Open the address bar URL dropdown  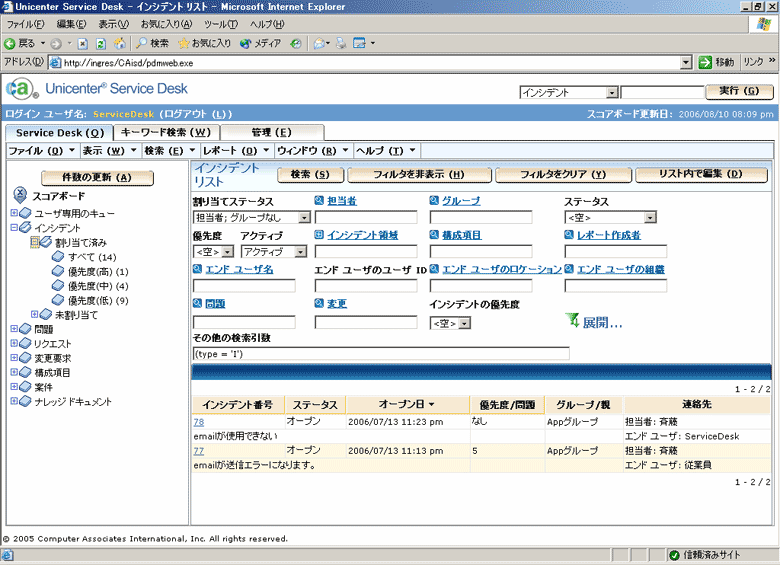click(686, 63)
